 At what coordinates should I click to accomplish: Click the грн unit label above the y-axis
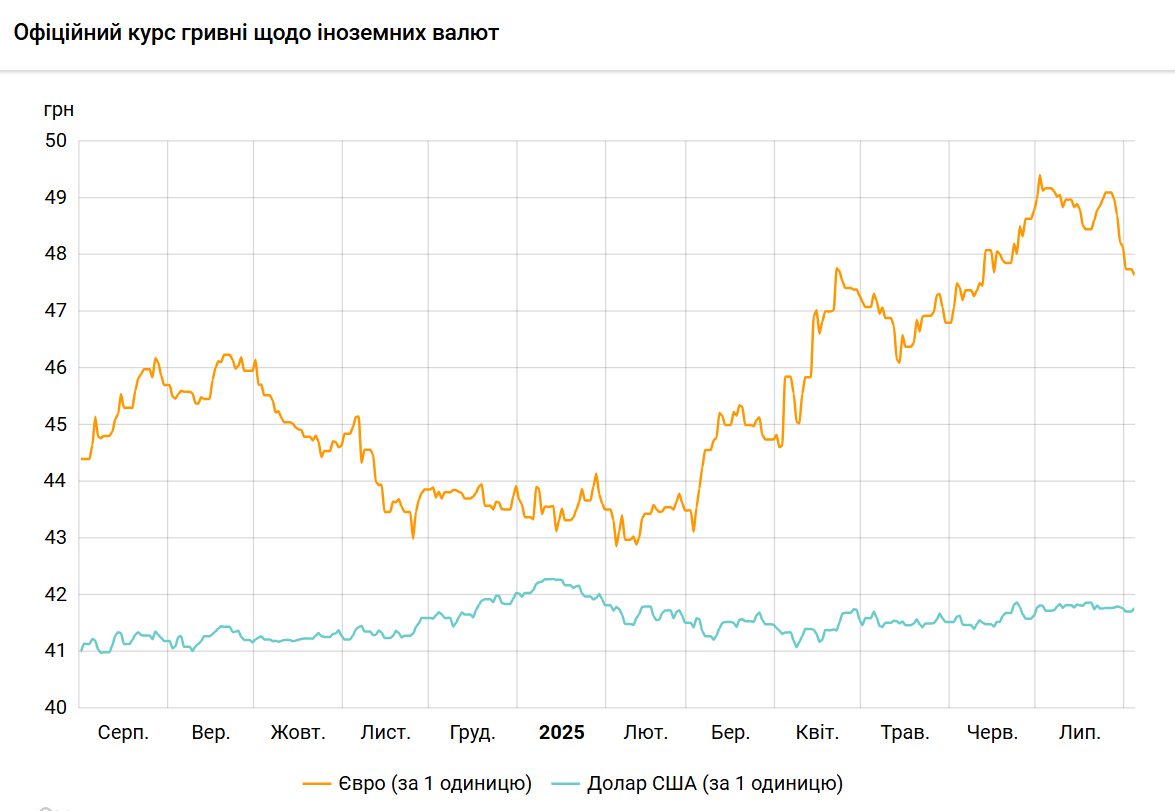[59, 108]
